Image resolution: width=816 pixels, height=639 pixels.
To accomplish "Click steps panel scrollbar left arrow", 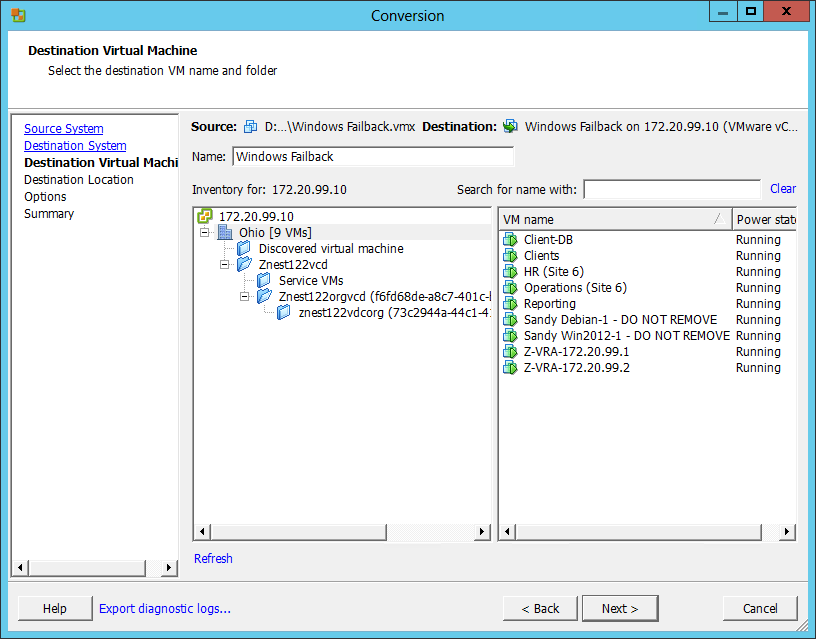I will pyautogui.click(x=20, y=567).
